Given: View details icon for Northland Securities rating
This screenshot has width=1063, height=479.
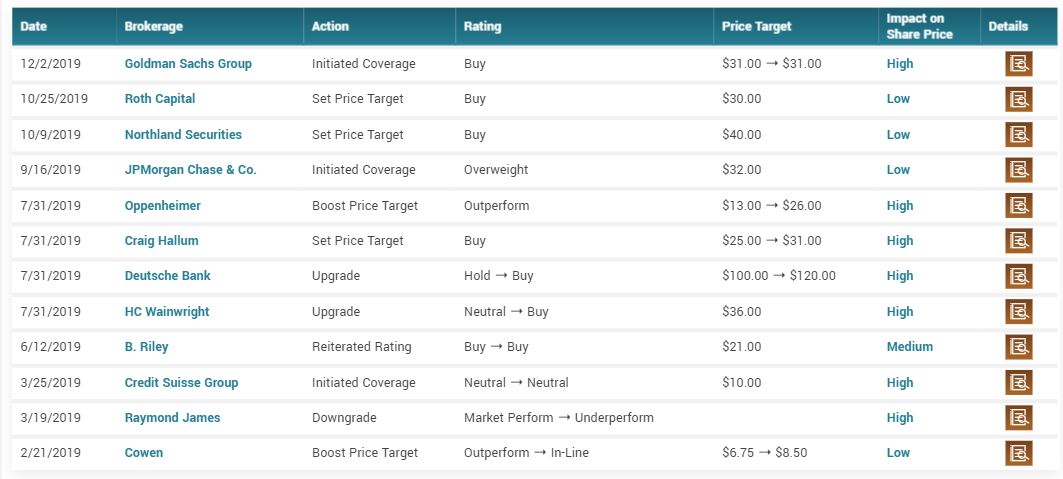Looking at the screenshot, I should [1018, 135].
